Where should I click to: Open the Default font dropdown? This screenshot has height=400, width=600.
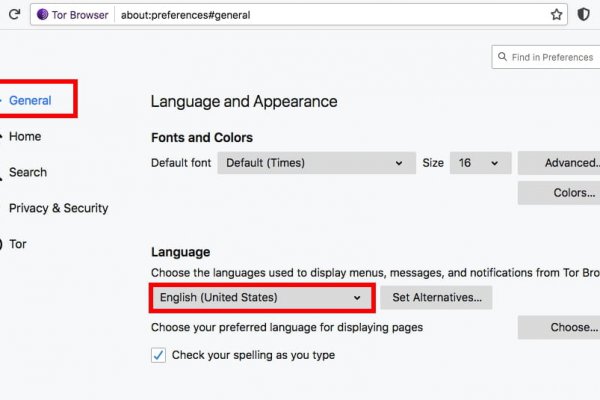tap(315, 163)
